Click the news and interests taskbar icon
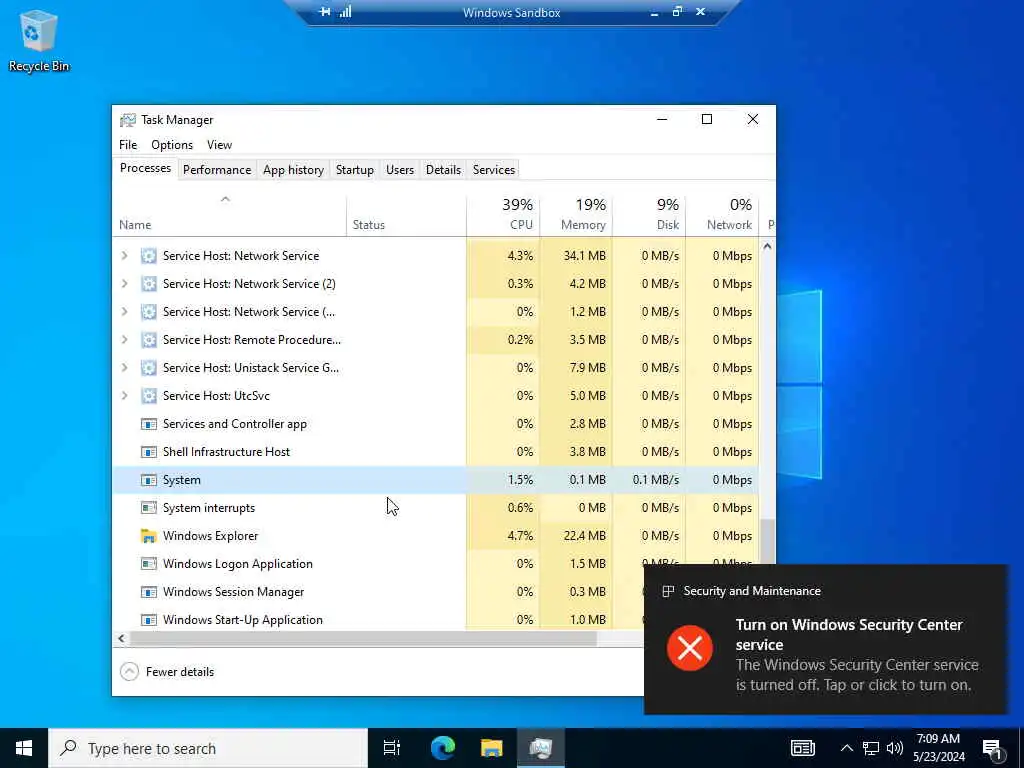1024x768 pixels. click(x=803, y=748)
